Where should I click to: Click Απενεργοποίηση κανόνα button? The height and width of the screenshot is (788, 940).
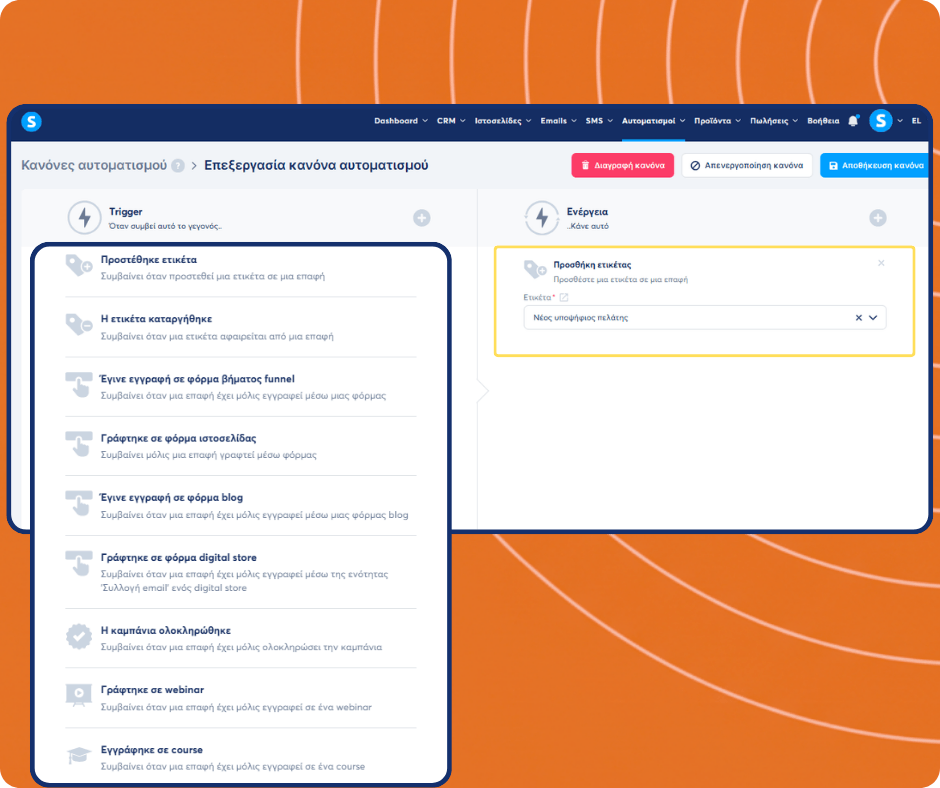[x=747, y=166]
